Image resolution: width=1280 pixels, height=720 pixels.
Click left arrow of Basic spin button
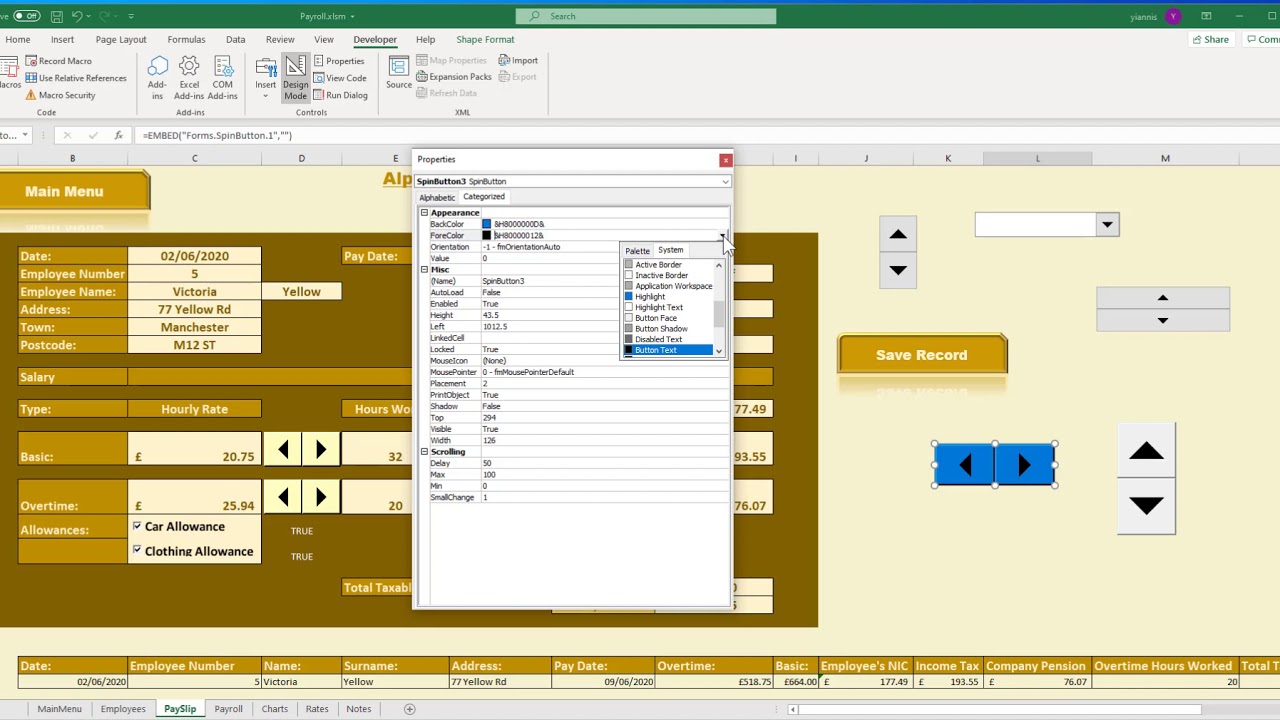tap(283, 450)
